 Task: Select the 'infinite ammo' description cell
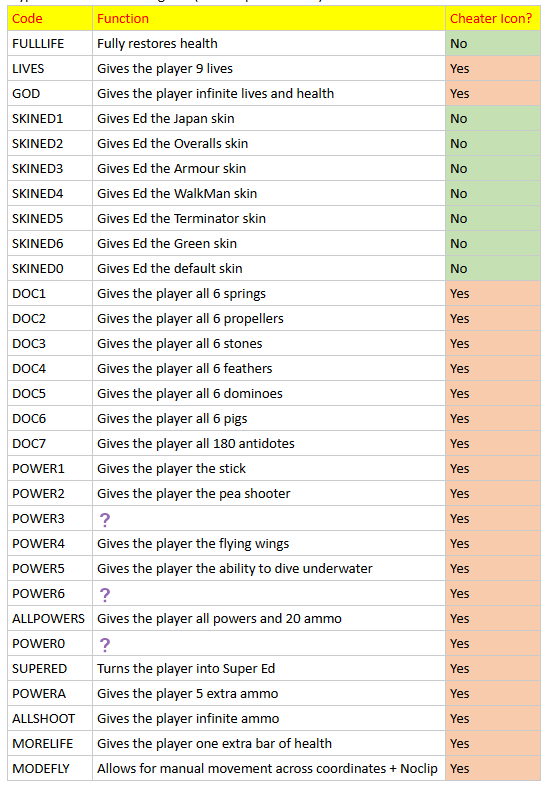point(269,719)
